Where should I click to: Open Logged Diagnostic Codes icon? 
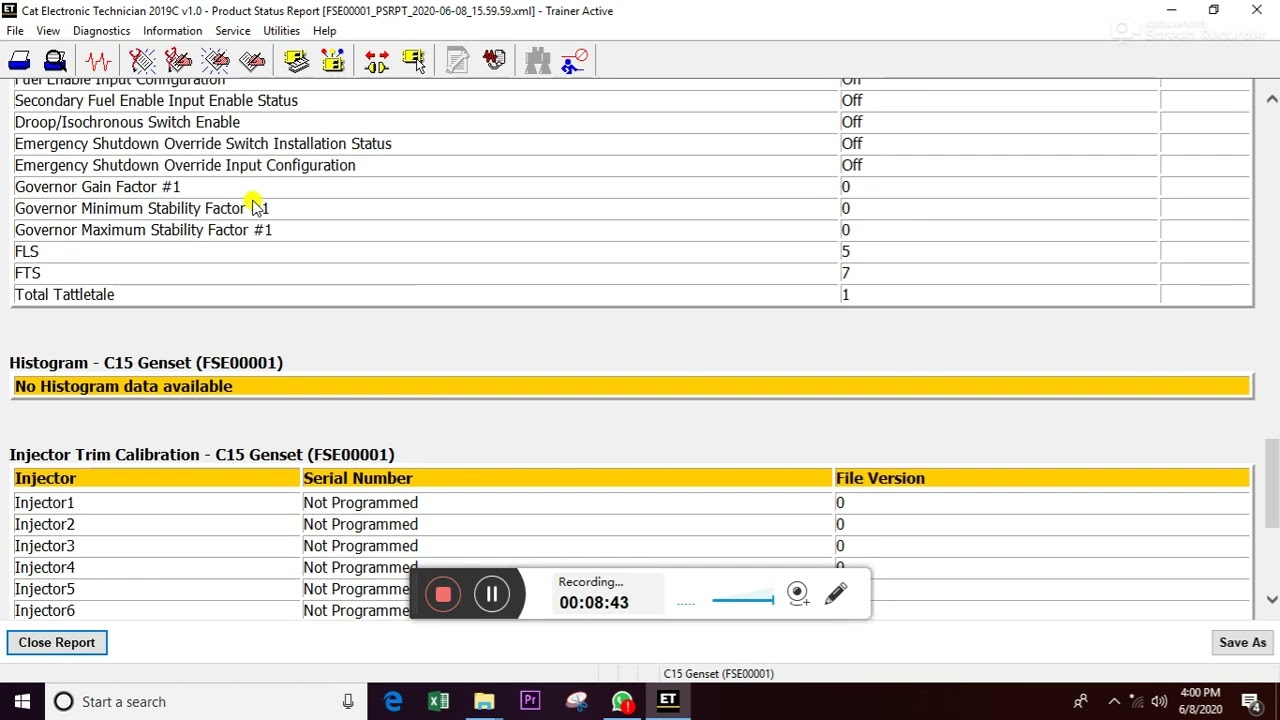[x=178, y=61]
